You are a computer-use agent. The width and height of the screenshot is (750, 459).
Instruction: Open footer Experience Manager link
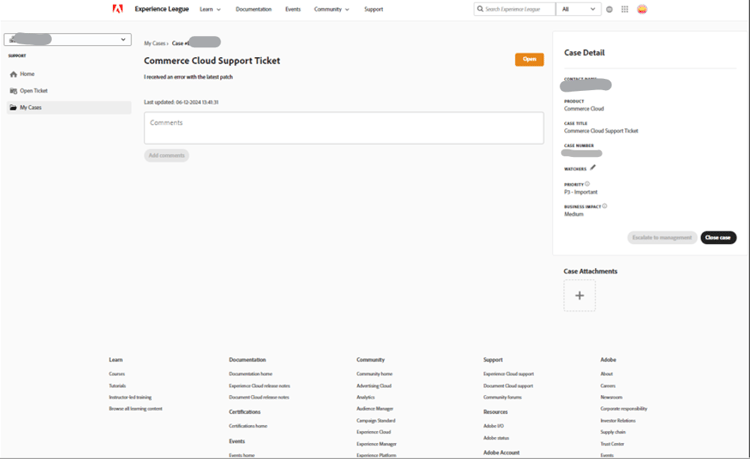pyautogui.click(x=376, y=444)
